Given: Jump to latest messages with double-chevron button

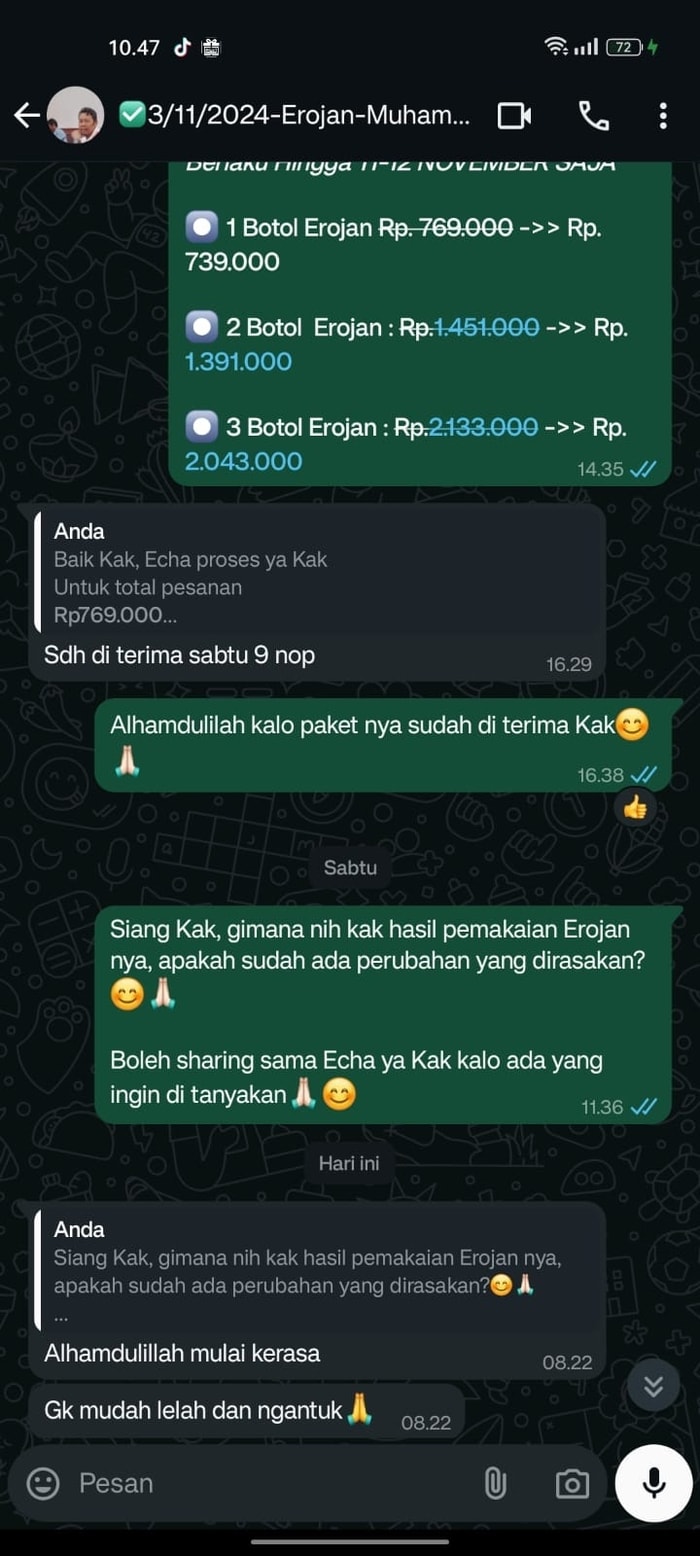Looking at the screenshot, I should (x=653, y=1385).
